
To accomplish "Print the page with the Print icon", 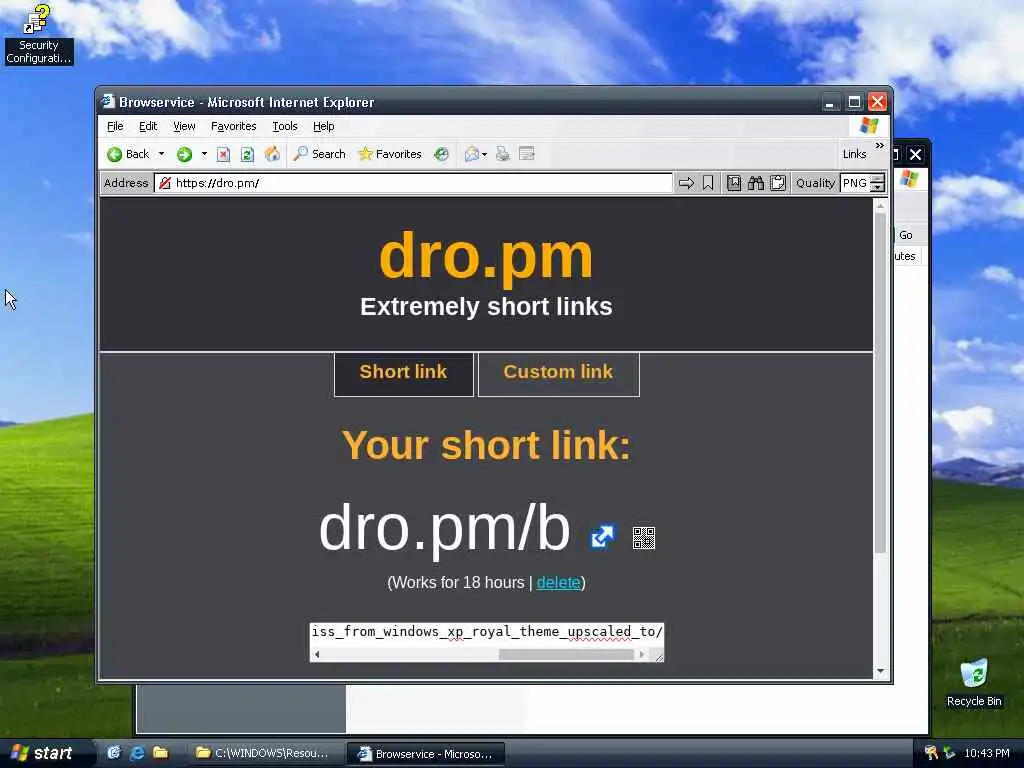I will tap(502, 154).
